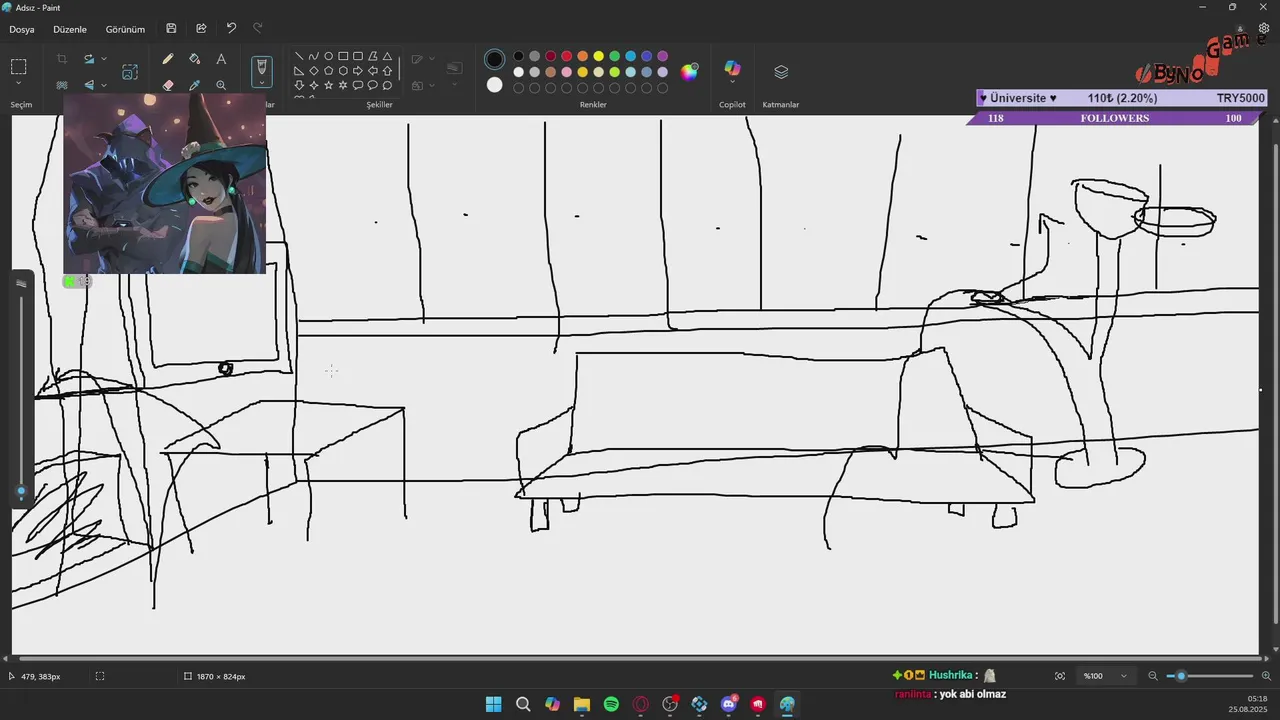
Task: Click the Undo arrow
Action: (231, 29)
